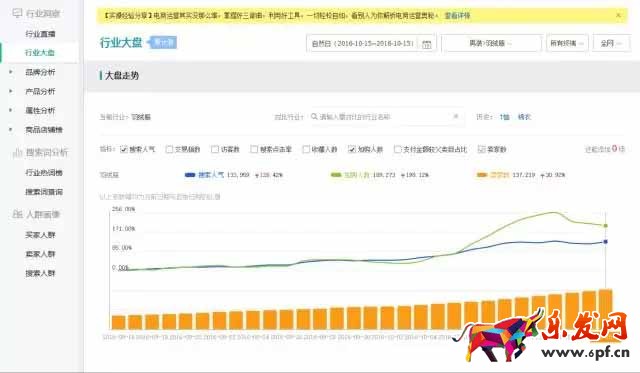Select 行业大盘 in the sidebar
Image resolution: width=640 pixels, height=373 pixels.
pyautogui.click(x=40, y=53)
